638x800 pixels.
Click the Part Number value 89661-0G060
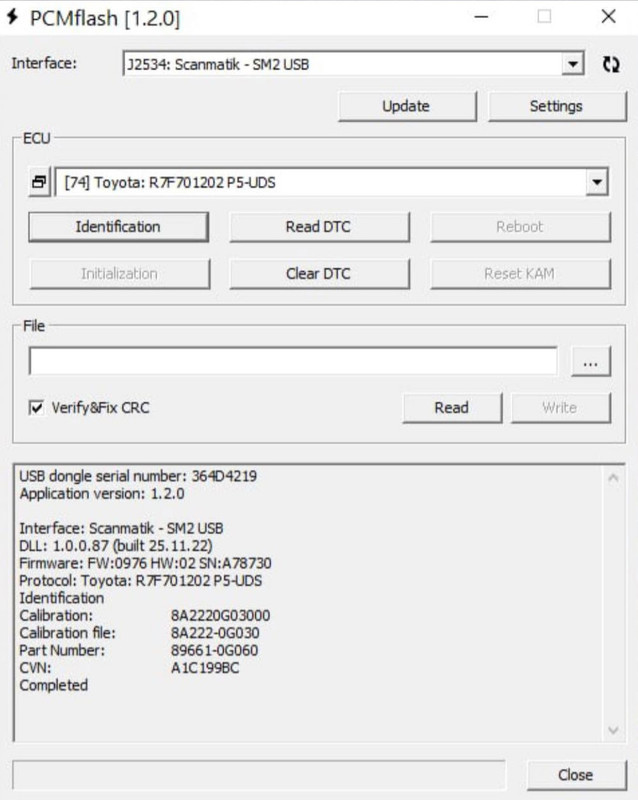coord(214,651)
